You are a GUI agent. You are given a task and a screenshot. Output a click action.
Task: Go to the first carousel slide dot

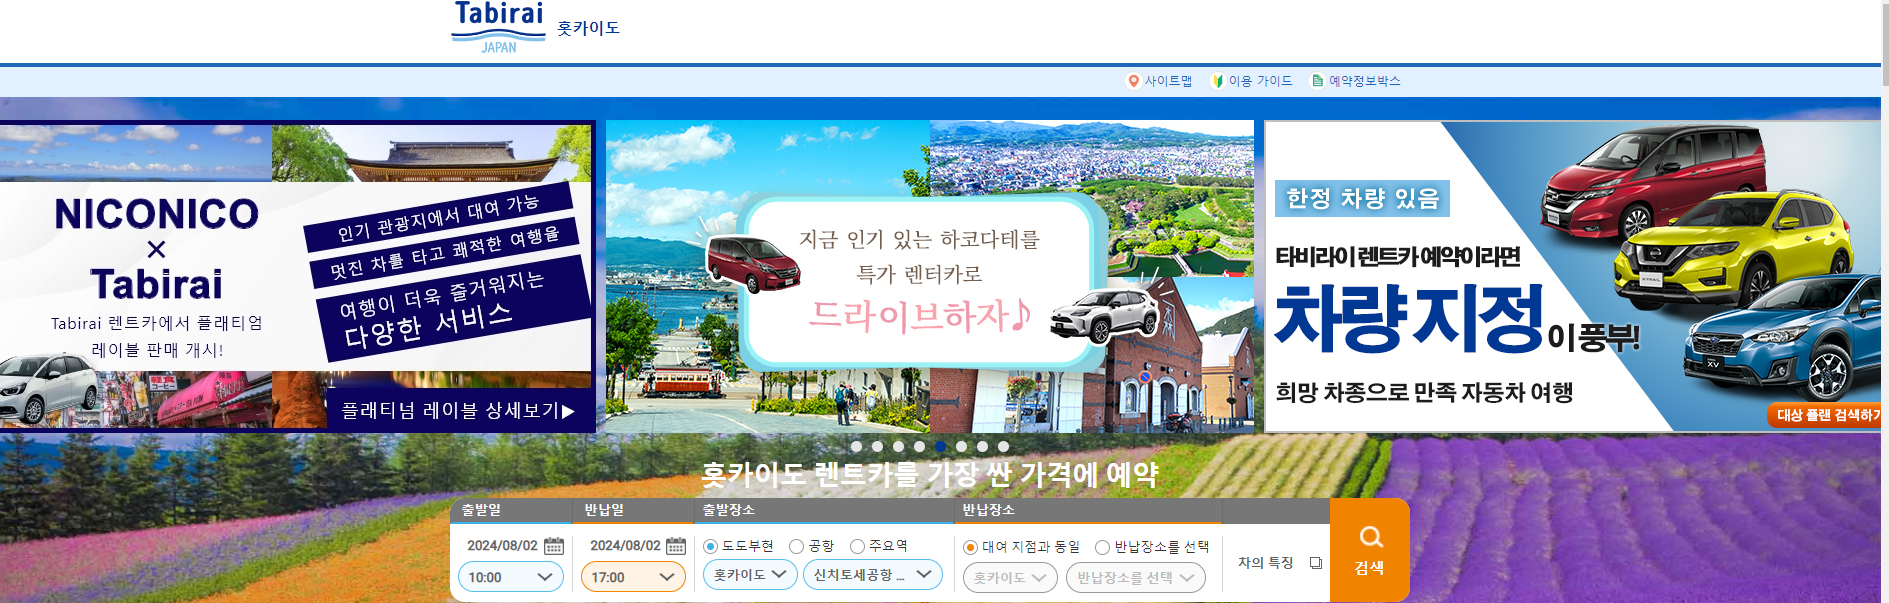tap(856, 447)
